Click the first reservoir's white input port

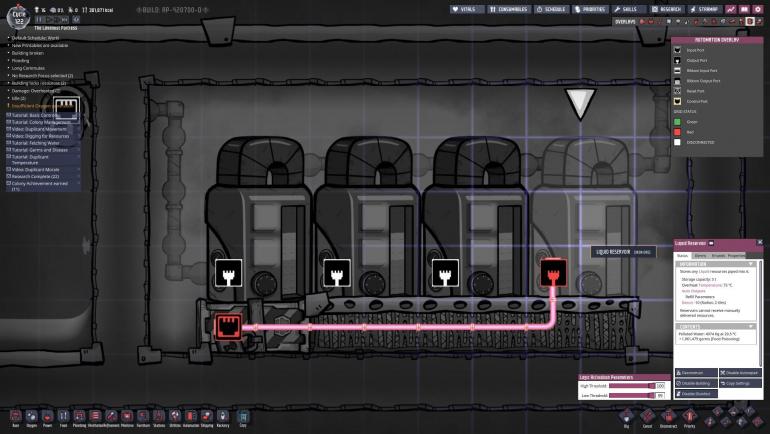[228, 273]
